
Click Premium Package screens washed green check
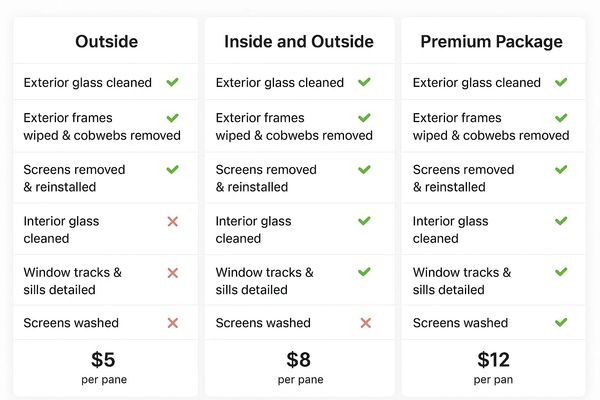click(x=561, y=323)
